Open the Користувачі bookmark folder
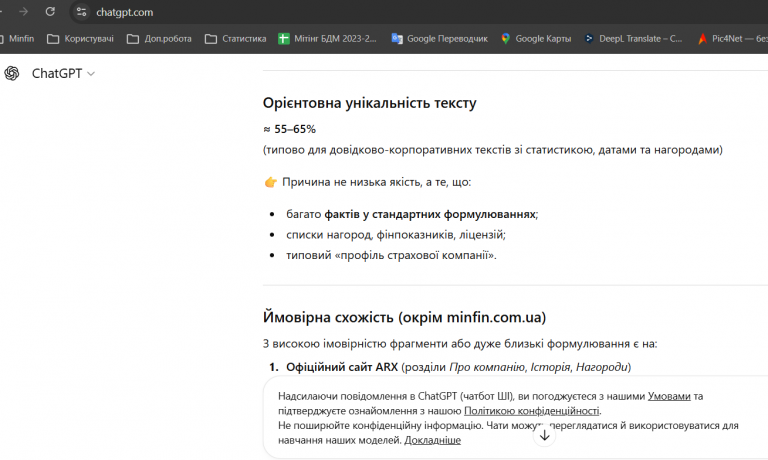Viewport: 768px width, 460px height. point(80,39)
